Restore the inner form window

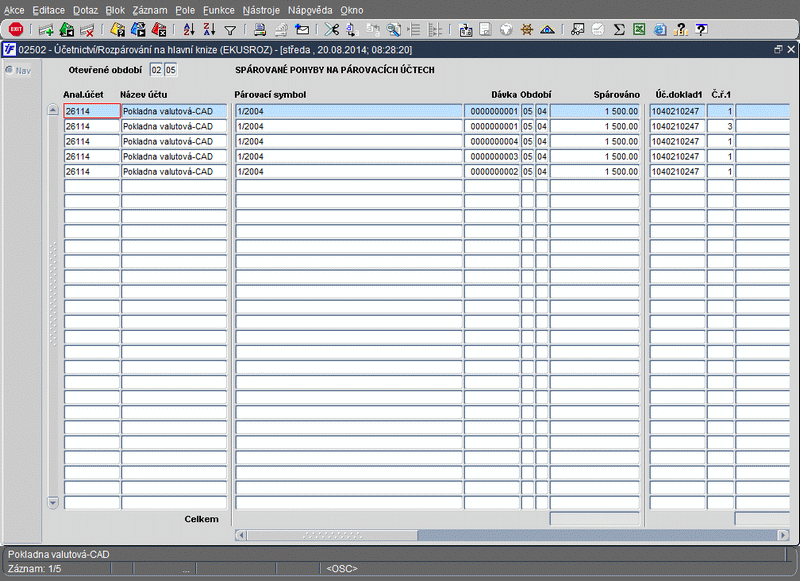coord(778,49)
